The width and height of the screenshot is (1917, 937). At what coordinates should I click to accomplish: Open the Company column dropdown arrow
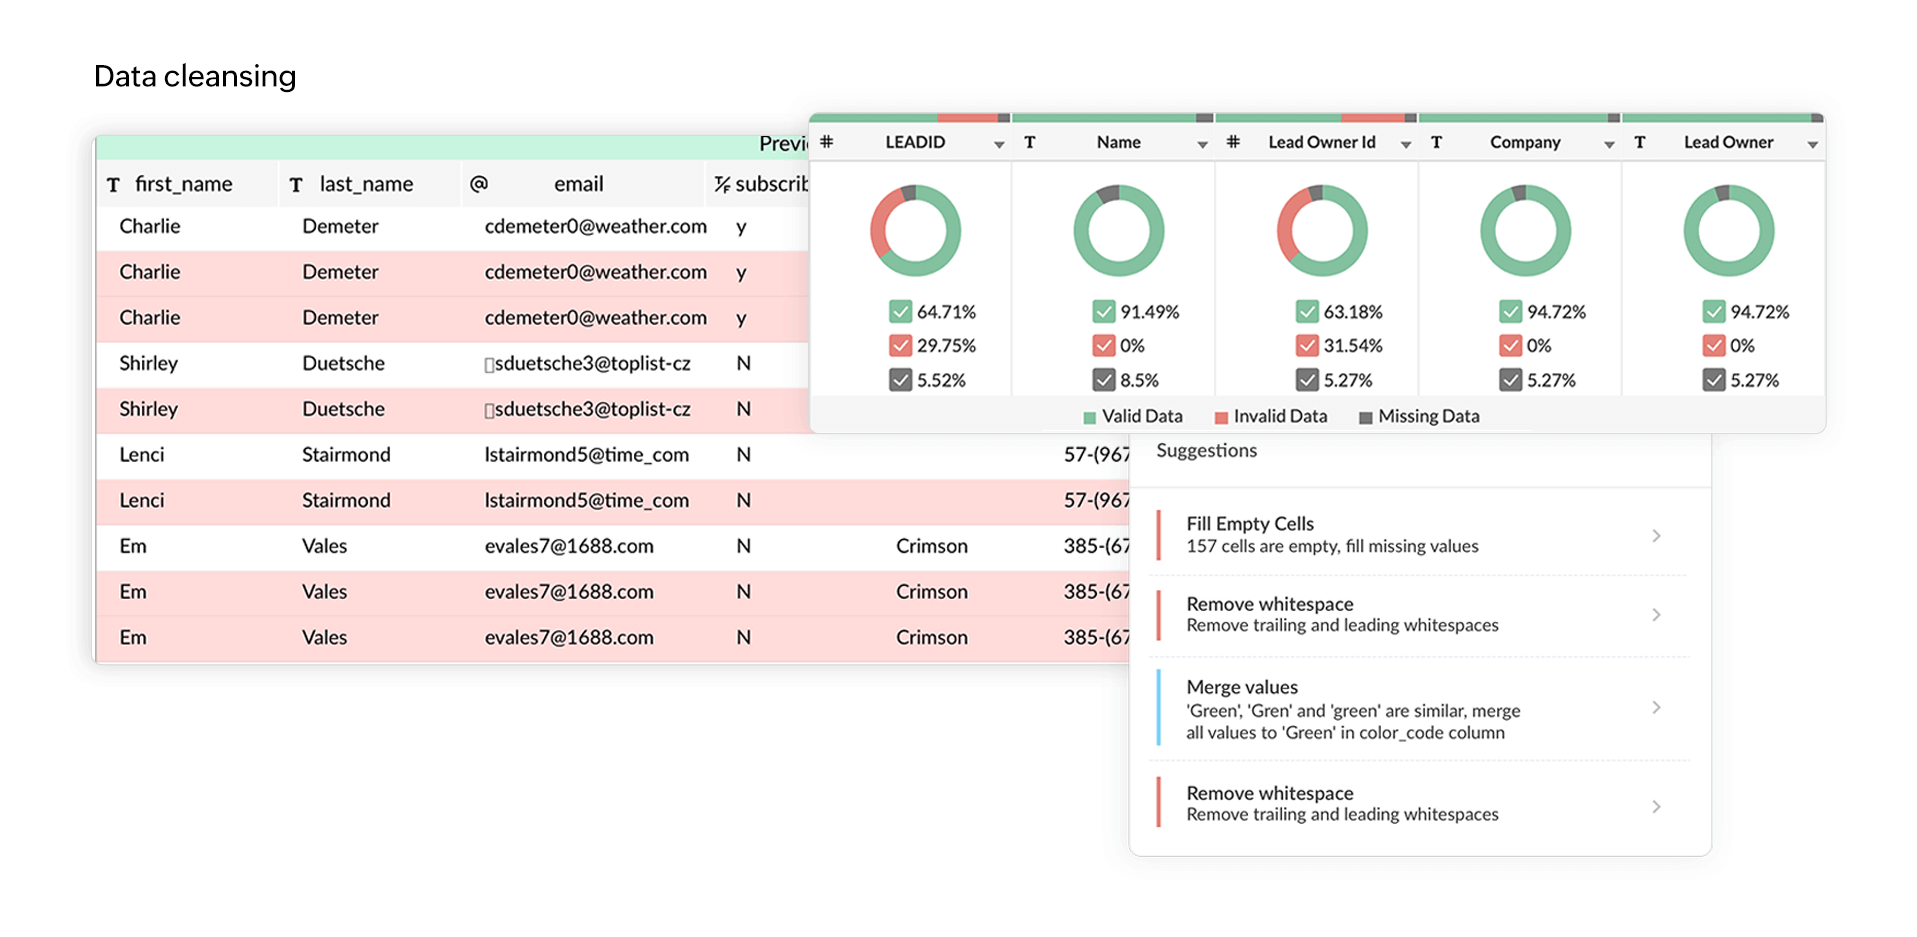click(1609, 145)
